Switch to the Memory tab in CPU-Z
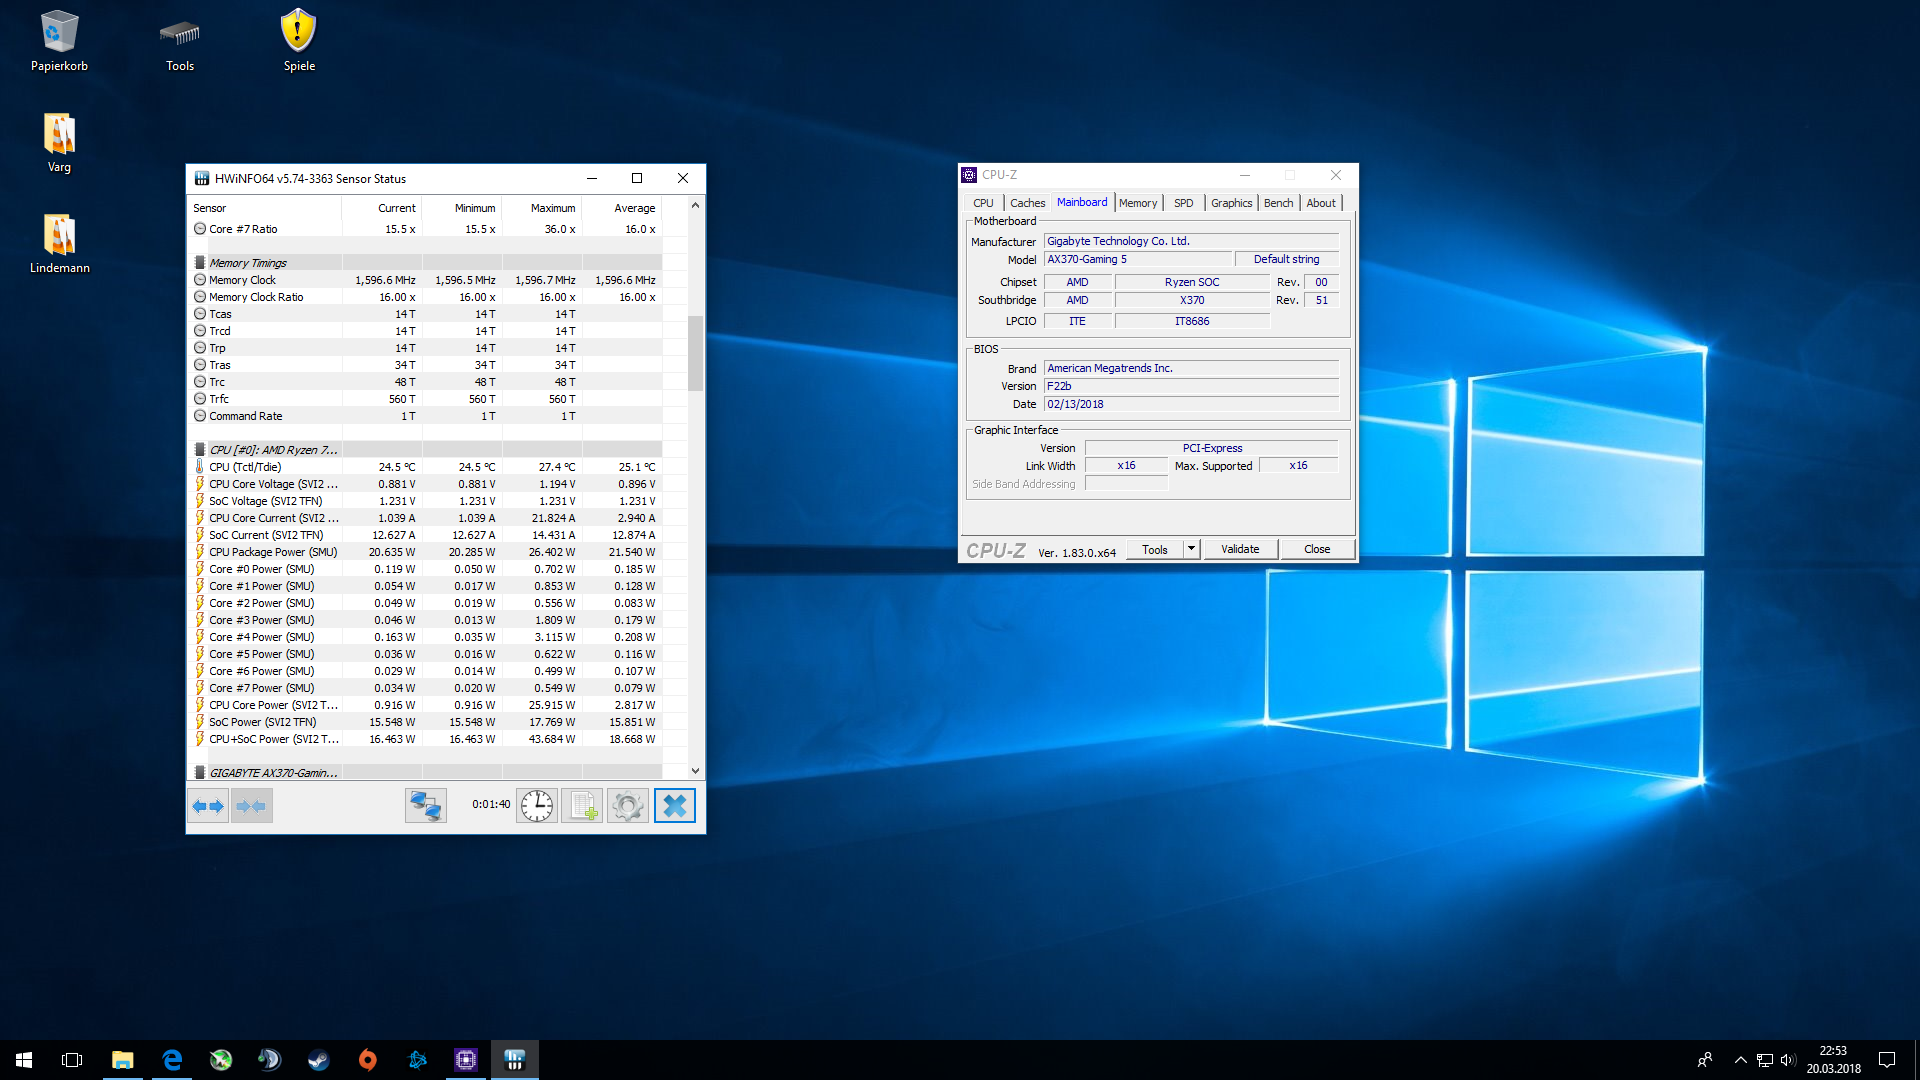 pos(1138,203)
